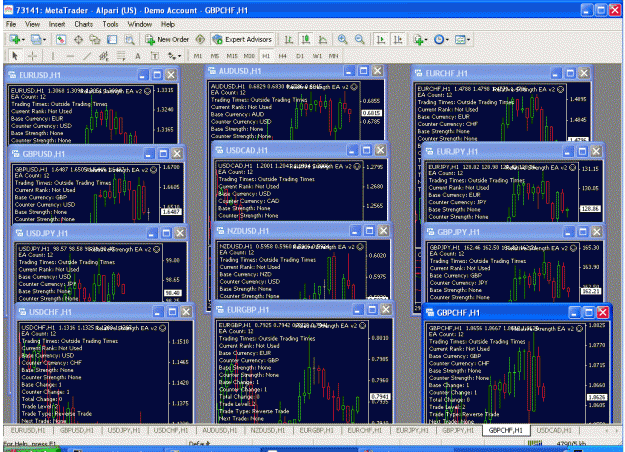Expand the Templates dropdown arrow

pos(468,40)
